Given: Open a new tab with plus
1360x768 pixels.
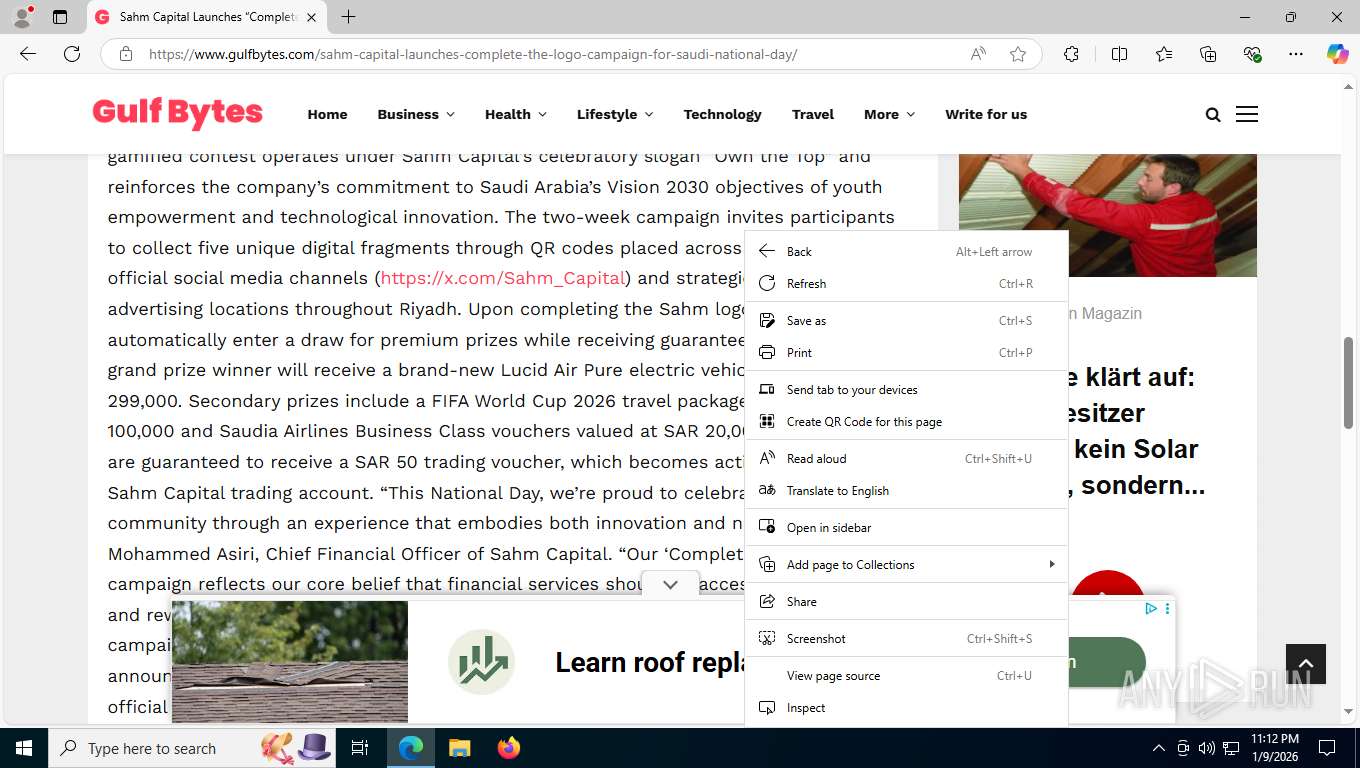Looking at the screenshot, I should pos(348,17).
